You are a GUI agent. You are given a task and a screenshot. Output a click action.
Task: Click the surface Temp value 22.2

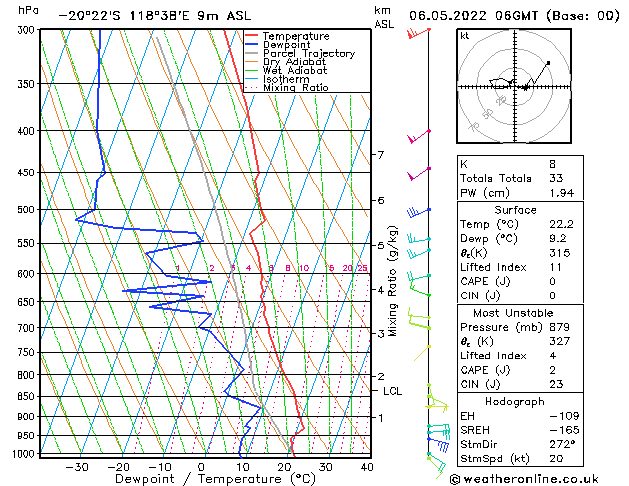[x=561, y=224]
